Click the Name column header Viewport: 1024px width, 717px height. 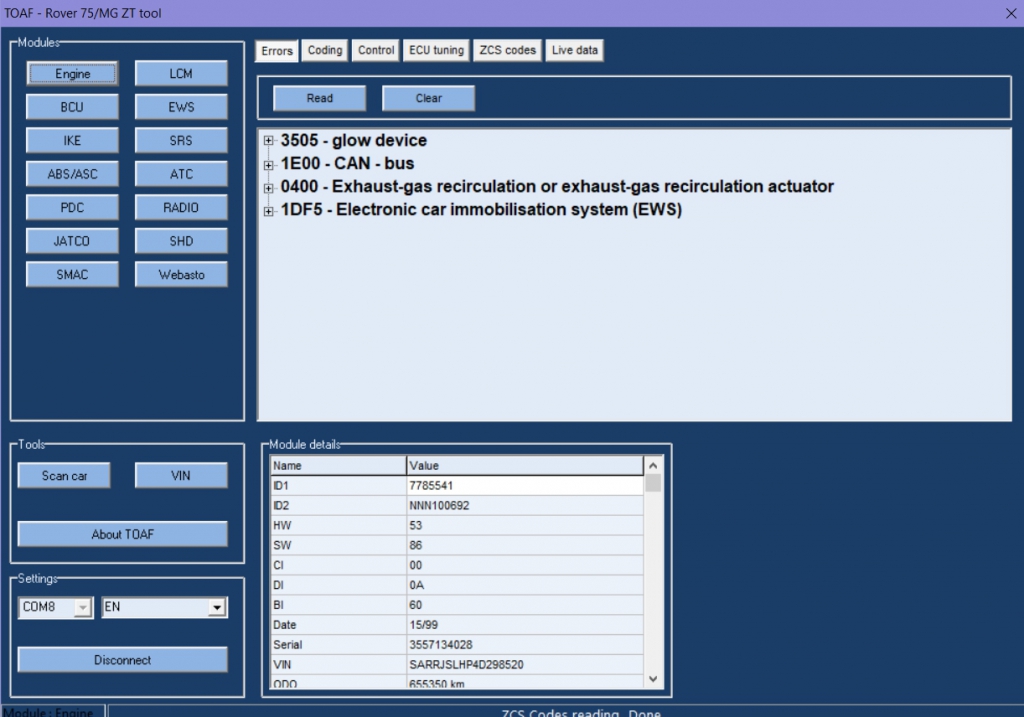pyautogui.click(x=338, y=466)
